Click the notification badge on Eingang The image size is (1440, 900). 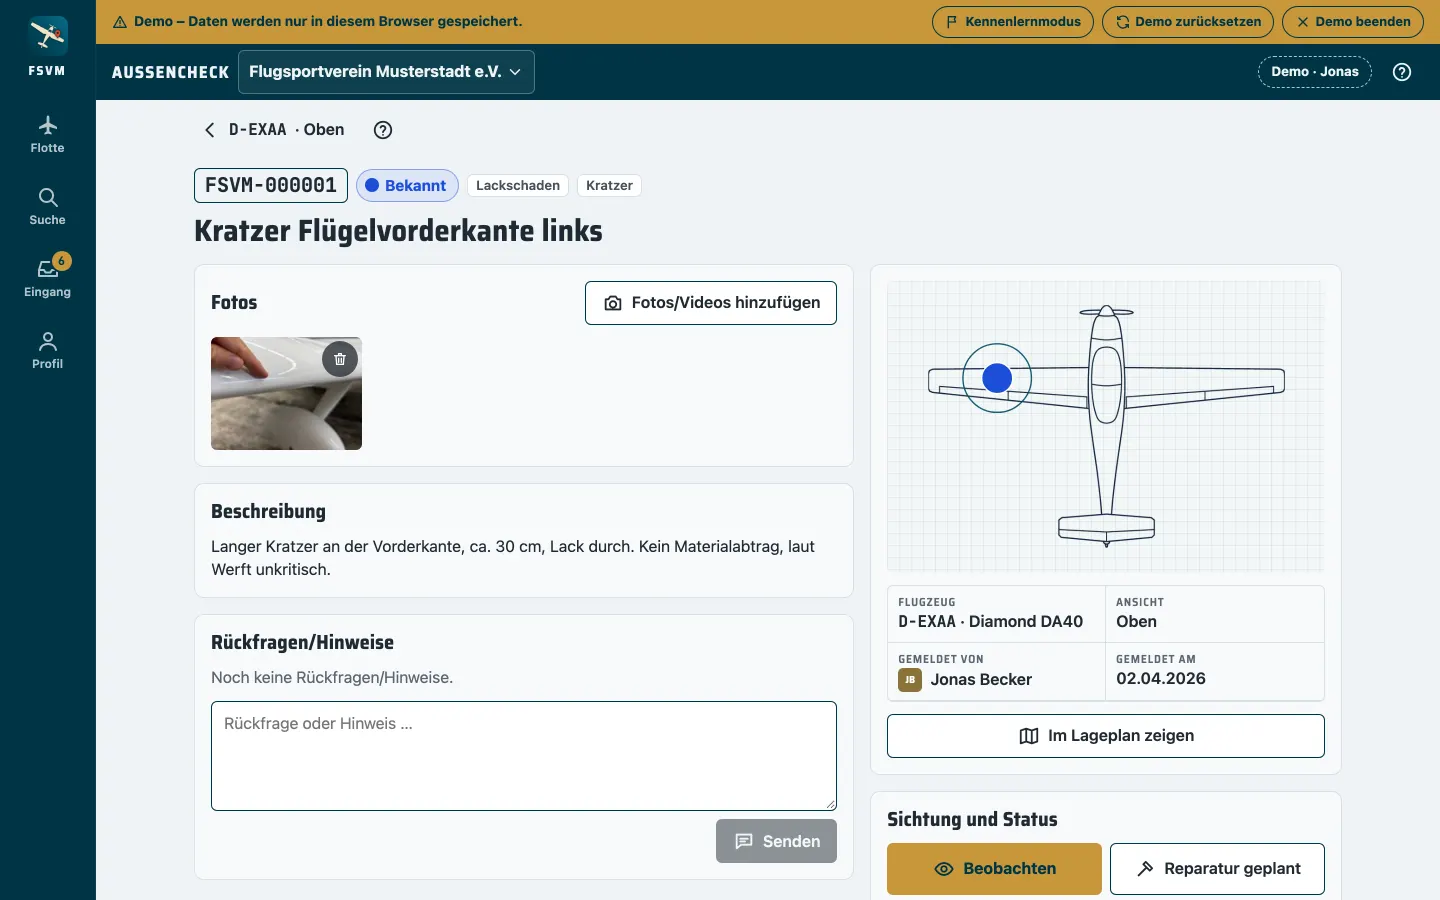tap(62, 261)
